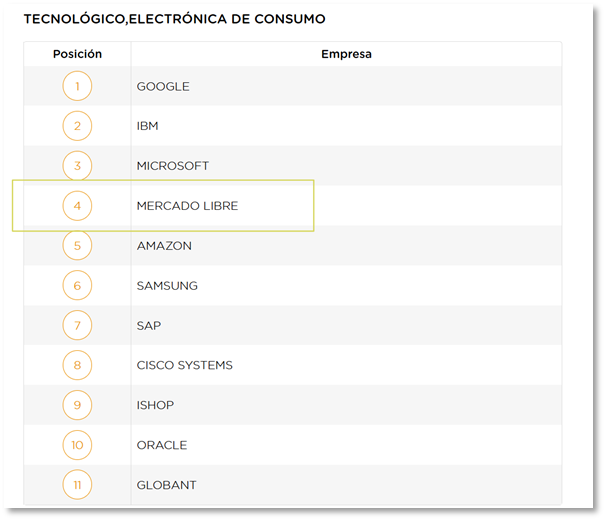Screen dimensions: 606x521
Task: Select the circled number 10 badge
Action: pos(77,445)
